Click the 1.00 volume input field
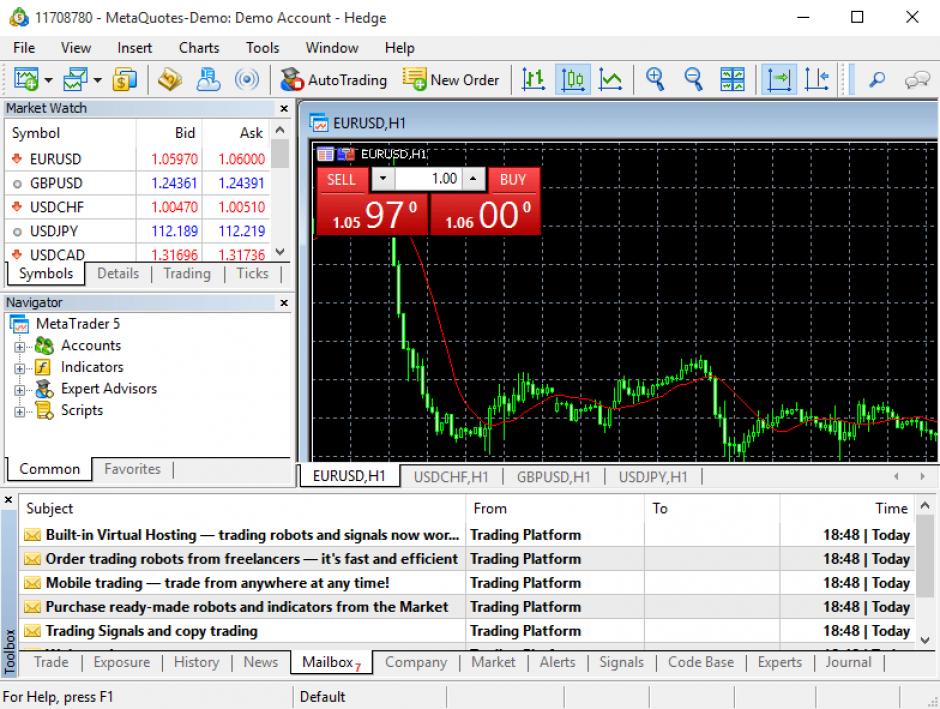This screenshot has height=709, width=940. click(x=429, y=179)
